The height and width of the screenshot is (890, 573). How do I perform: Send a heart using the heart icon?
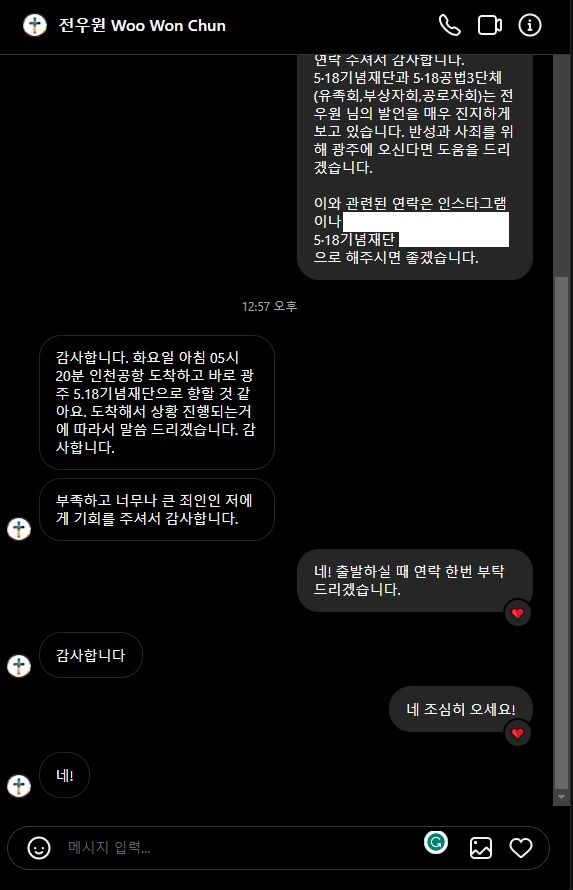pyautogui.click(x=521, y=848)
